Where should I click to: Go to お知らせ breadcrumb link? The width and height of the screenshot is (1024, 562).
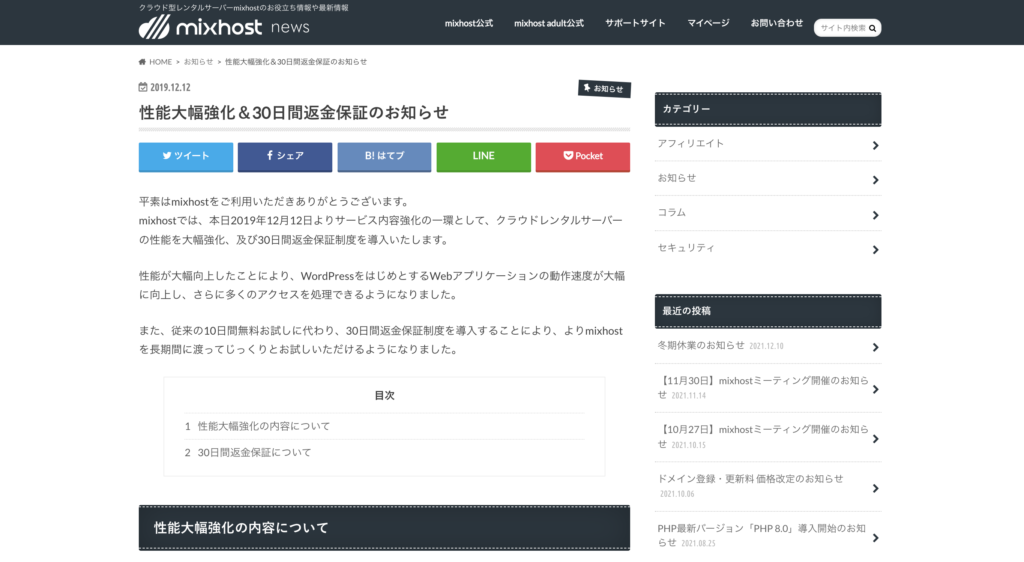tap(199, 62)
